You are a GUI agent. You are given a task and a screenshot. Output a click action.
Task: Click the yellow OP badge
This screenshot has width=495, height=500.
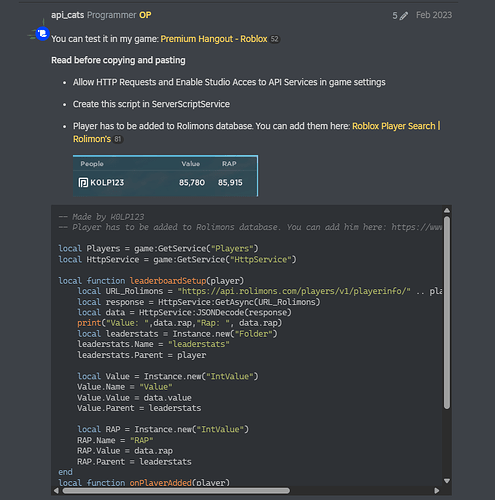click(x=145, y=15)
